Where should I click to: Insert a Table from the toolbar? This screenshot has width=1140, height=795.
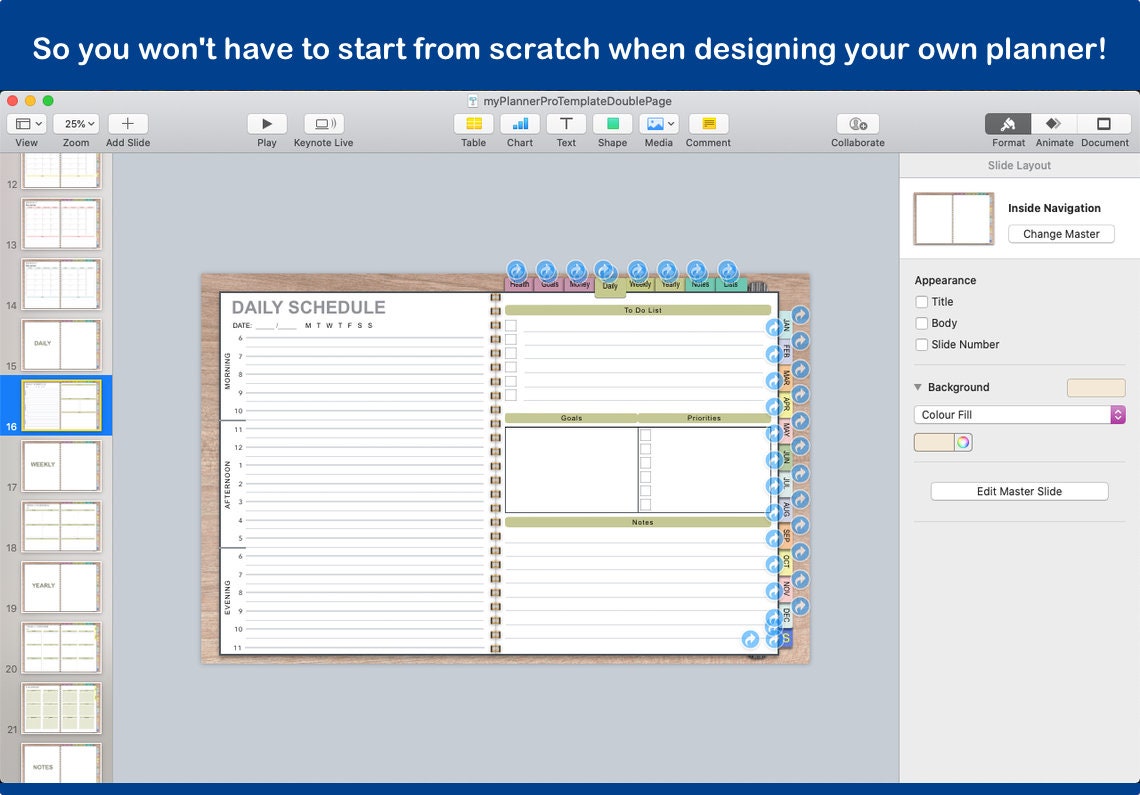(473, 125)
